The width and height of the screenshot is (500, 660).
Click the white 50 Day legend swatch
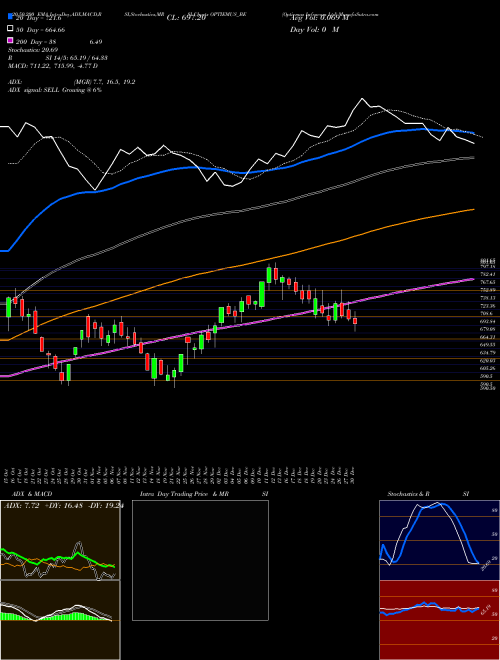click(10, 29)
